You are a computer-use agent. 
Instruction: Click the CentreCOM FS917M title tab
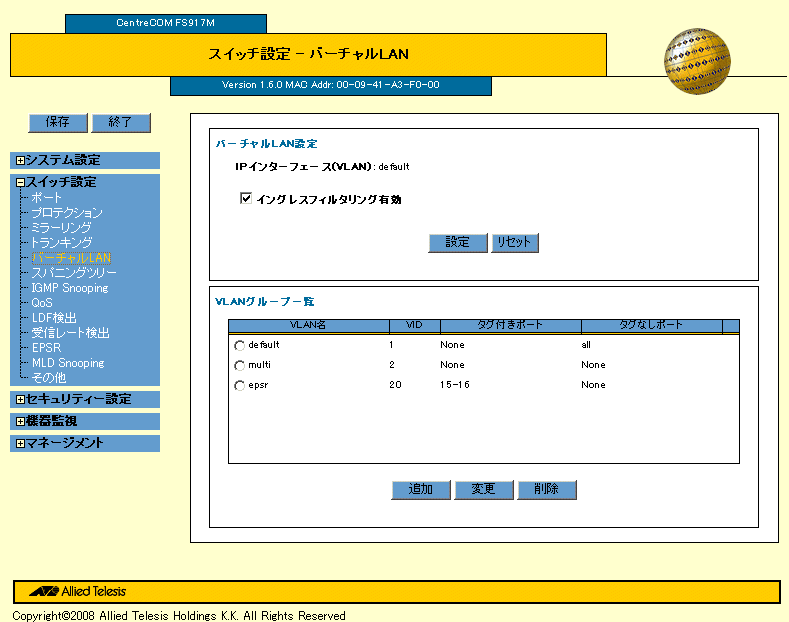(x=166, y=23)
